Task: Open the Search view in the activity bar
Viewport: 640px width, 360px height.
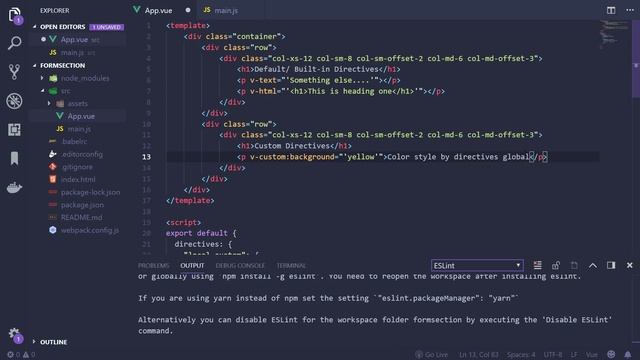Action: pyautogui.click(x=15, y=43)
